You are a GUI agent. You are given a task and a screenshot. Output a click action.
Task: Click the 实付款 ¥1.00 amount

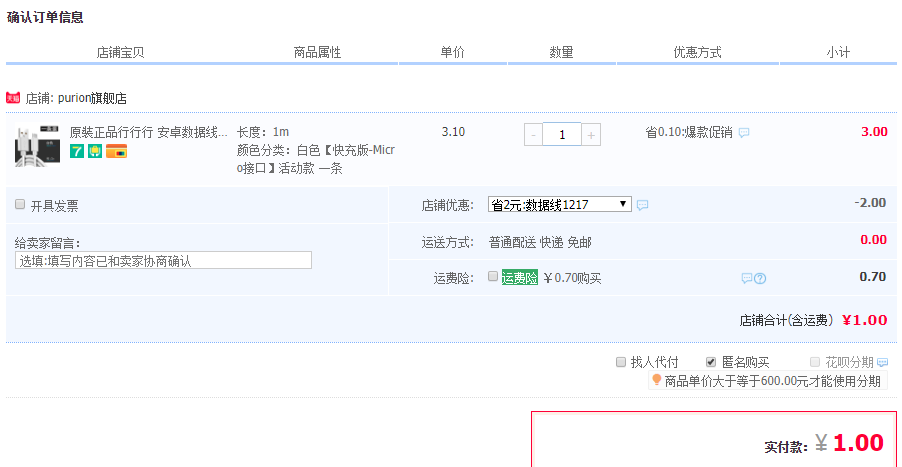(x=849, y=443)
